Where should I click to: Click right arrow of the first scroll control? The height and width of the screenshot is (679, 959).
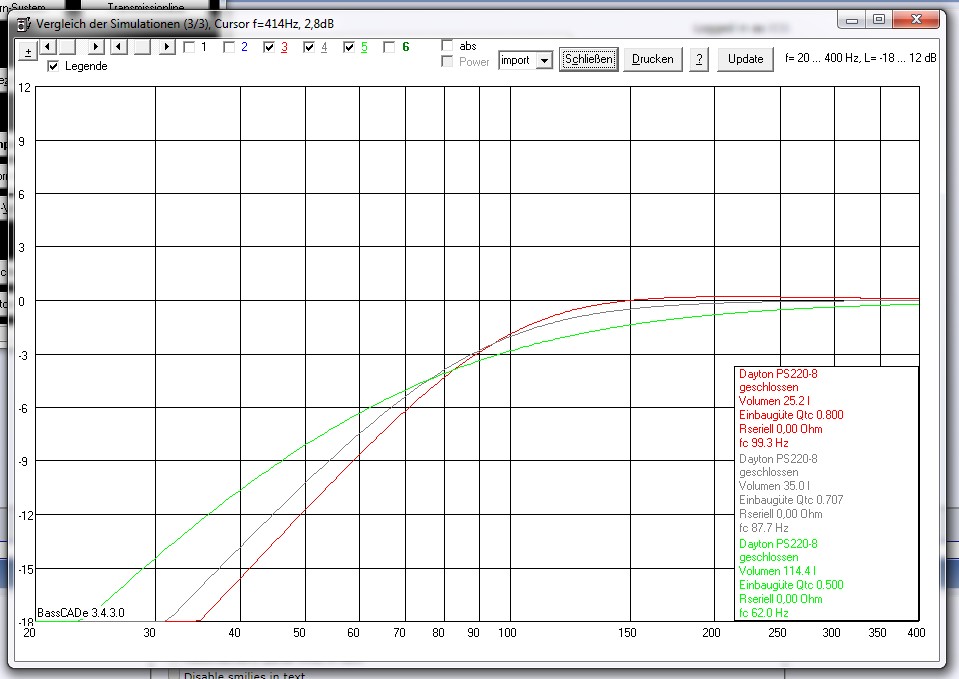click(96, 46)
